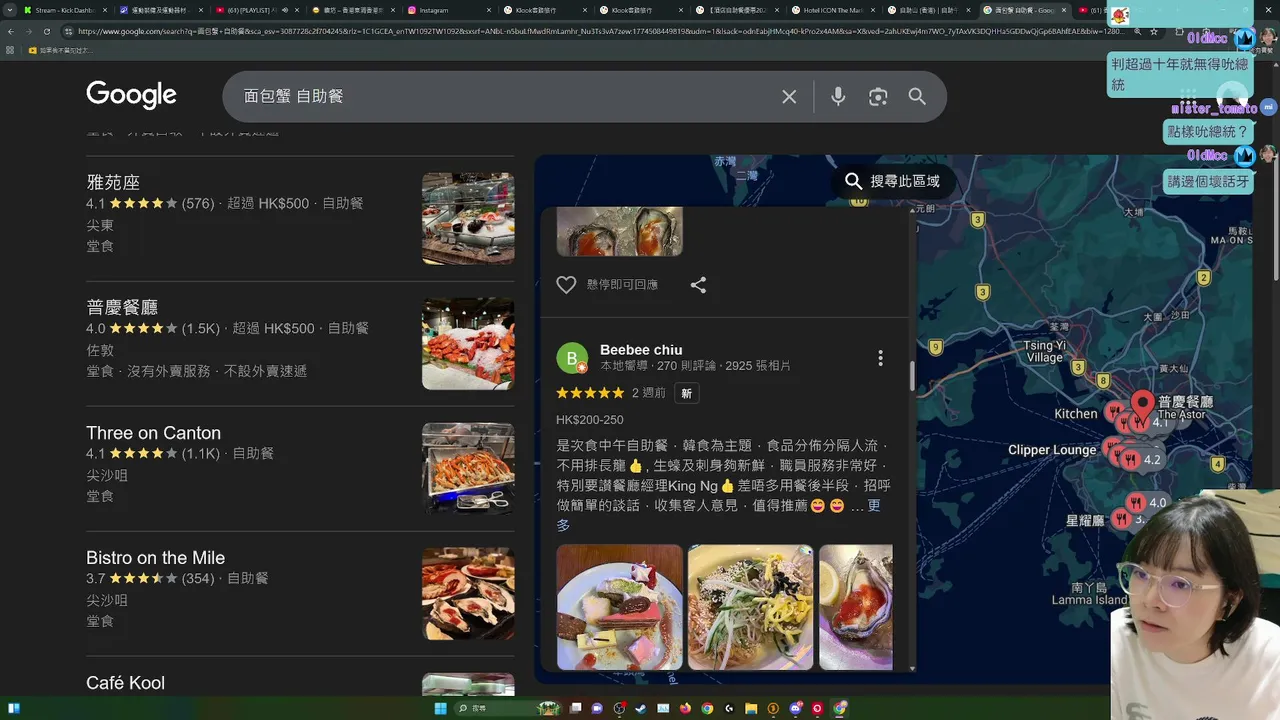The image size is (1280, 720).
Task: Click the review price text HK$200-250
Action: coord(590,420)
